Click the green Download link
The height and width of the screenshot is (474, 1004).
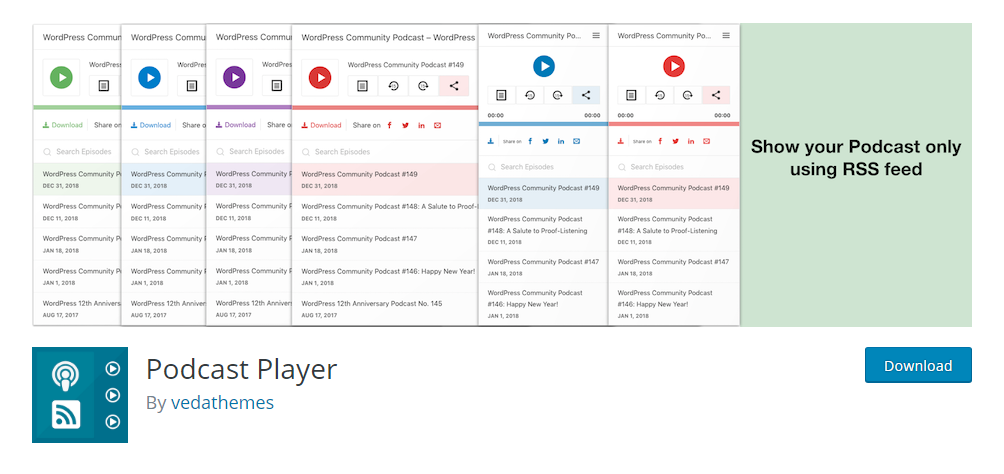click(63, 126)
